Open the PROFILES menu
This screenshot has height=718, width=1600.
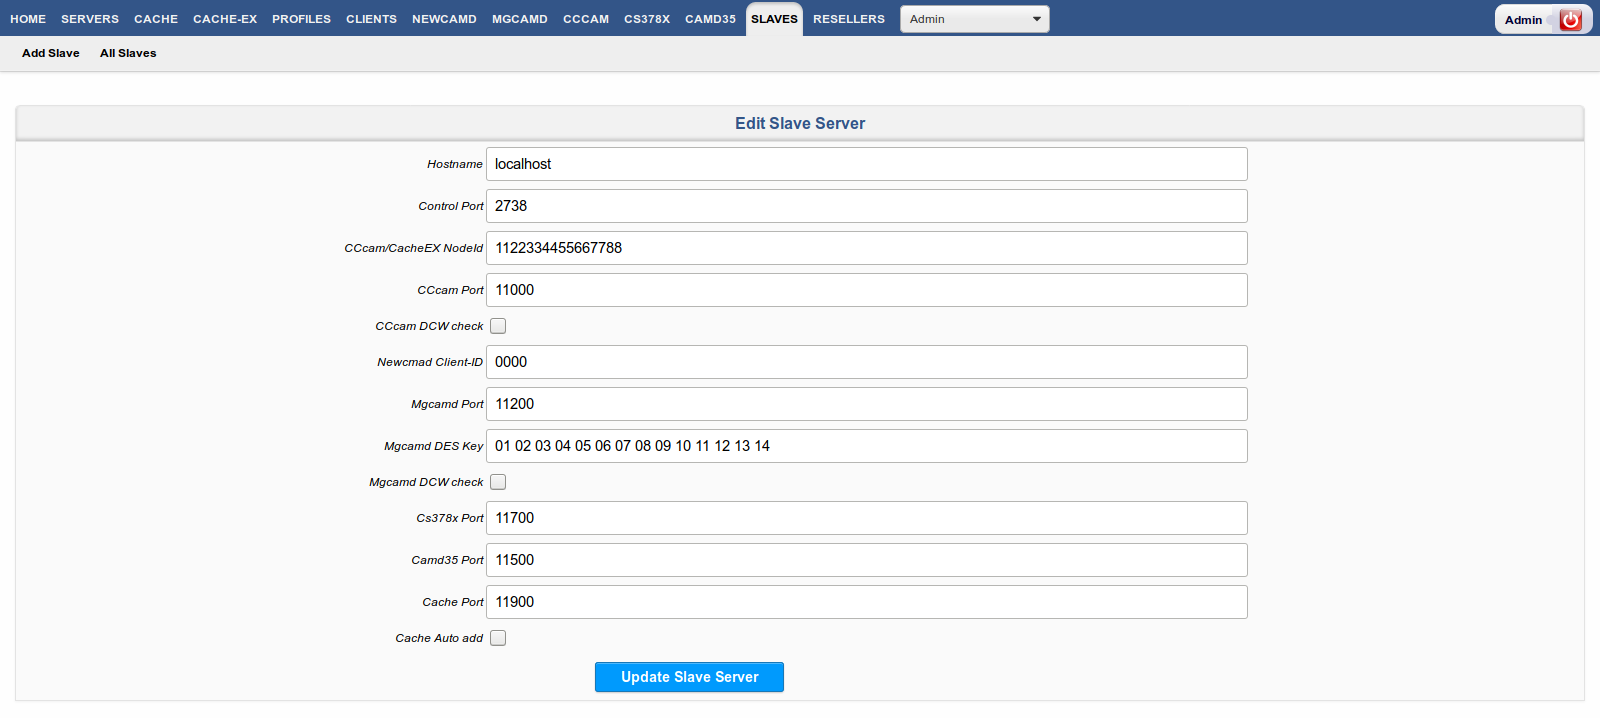[301, 19]
